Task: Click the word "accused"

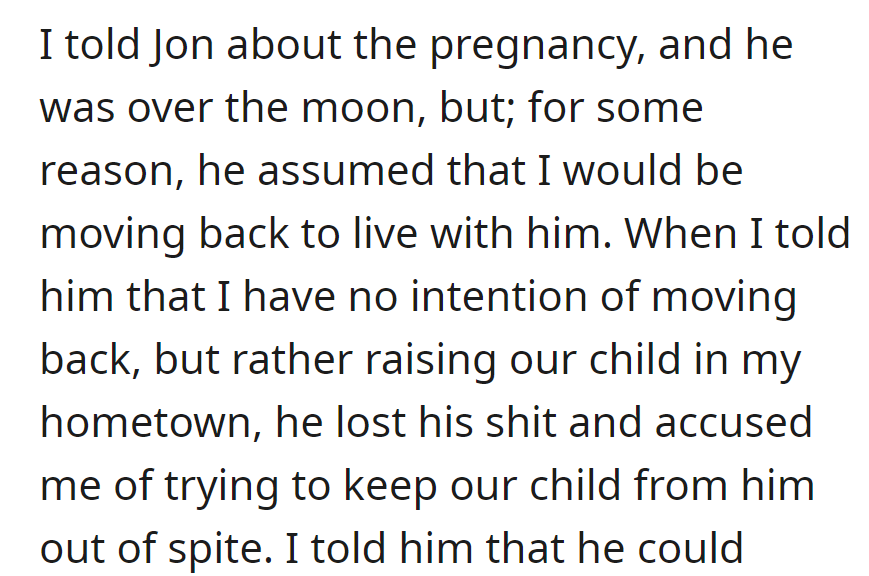Action: coord(733,424)
